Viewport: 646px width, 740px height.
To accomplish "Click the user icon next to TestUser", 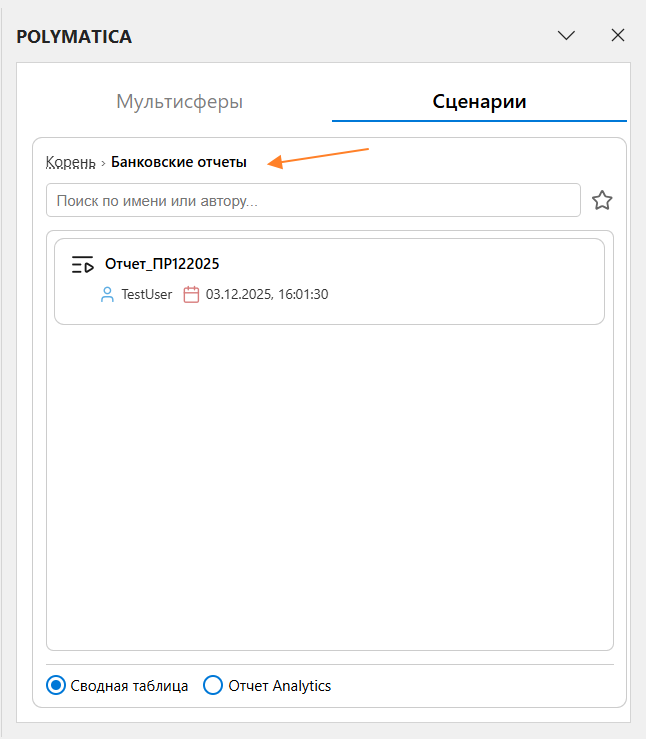I will click(x=108, y=295).
